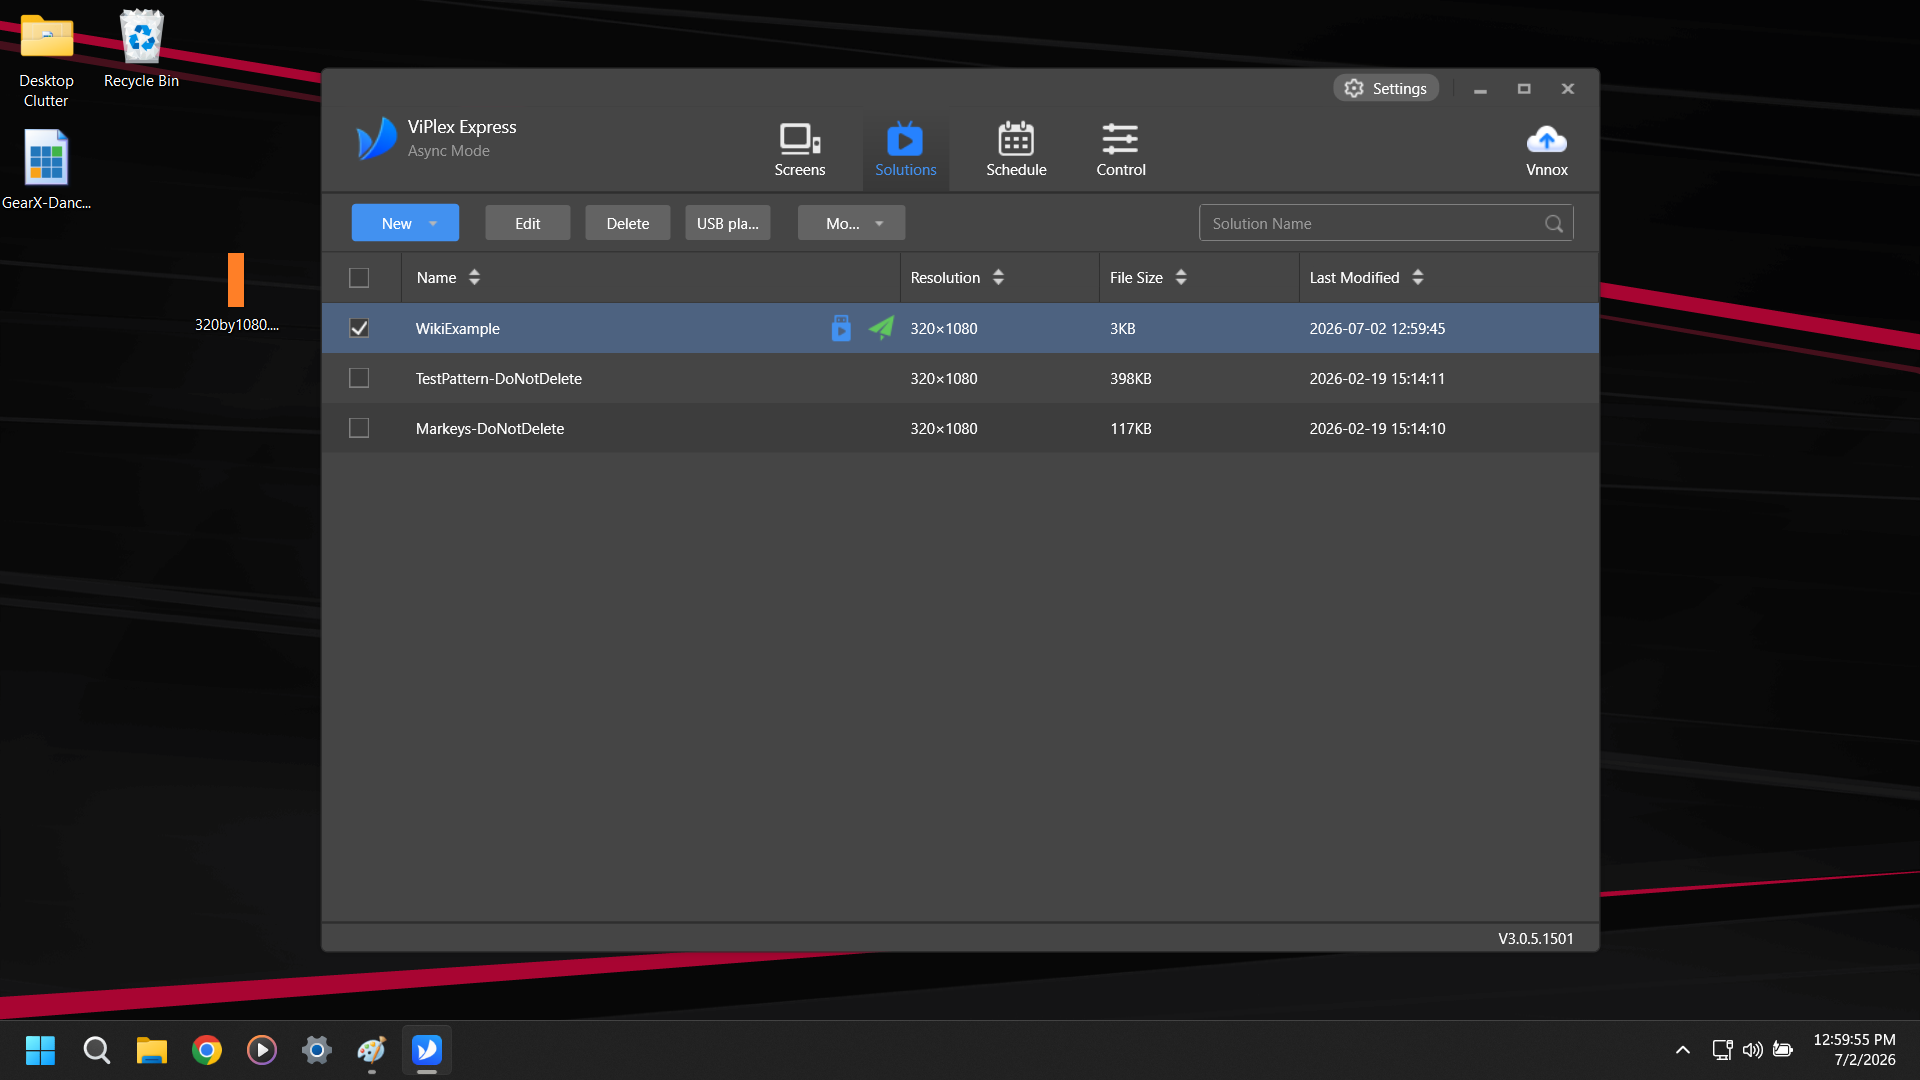Open the Control sliders icon
The height and width of the screenshot is (1080, 1920).
coord(1120,139)
